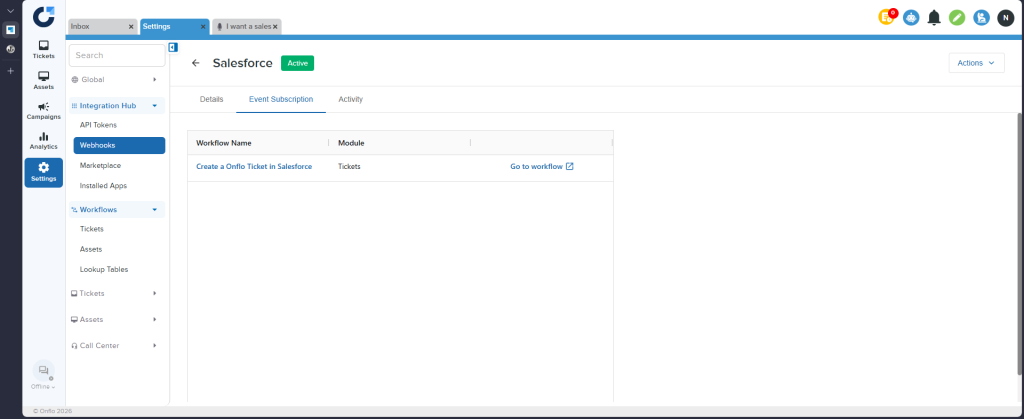Open the Tickets module in sidebar
Image resolution: width=1024 pixels, height=419 pixels.
click(44, 50)
